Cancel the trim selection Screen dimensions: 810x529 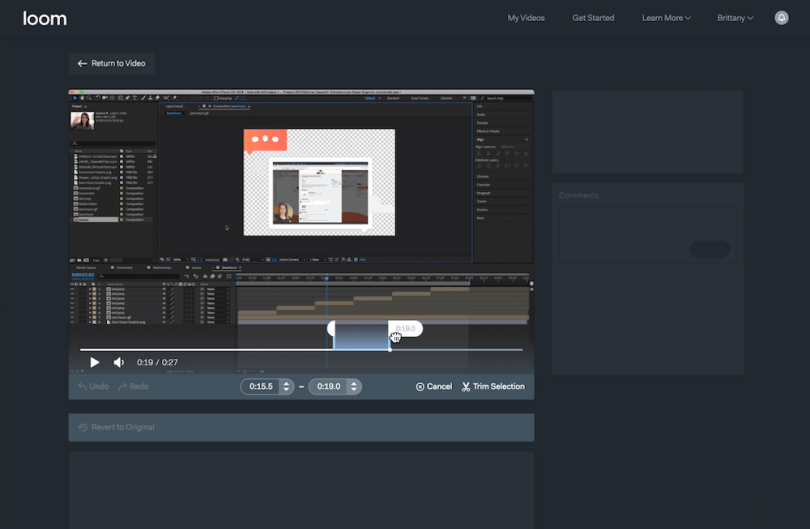[434, 386]
